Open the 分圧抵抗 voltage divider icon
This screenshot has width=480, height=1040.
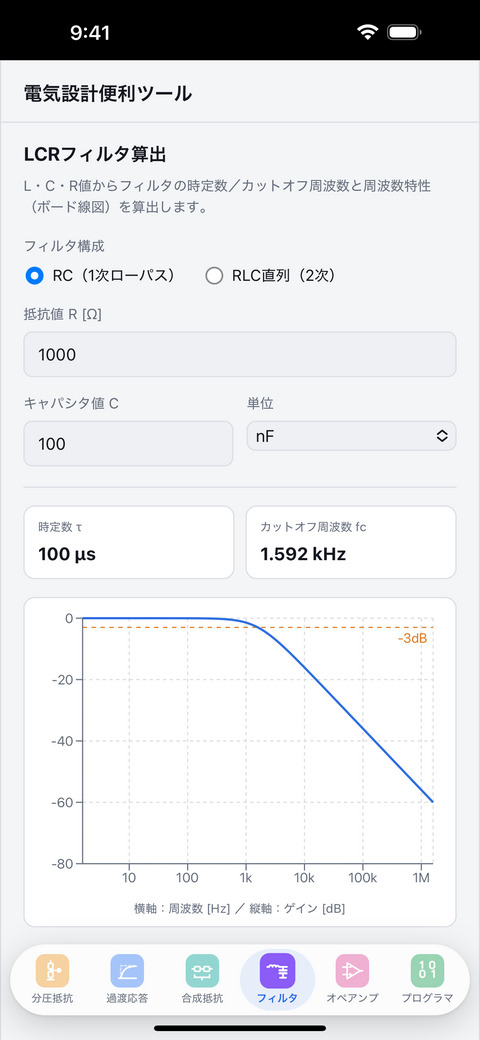[x=52, y=971]
